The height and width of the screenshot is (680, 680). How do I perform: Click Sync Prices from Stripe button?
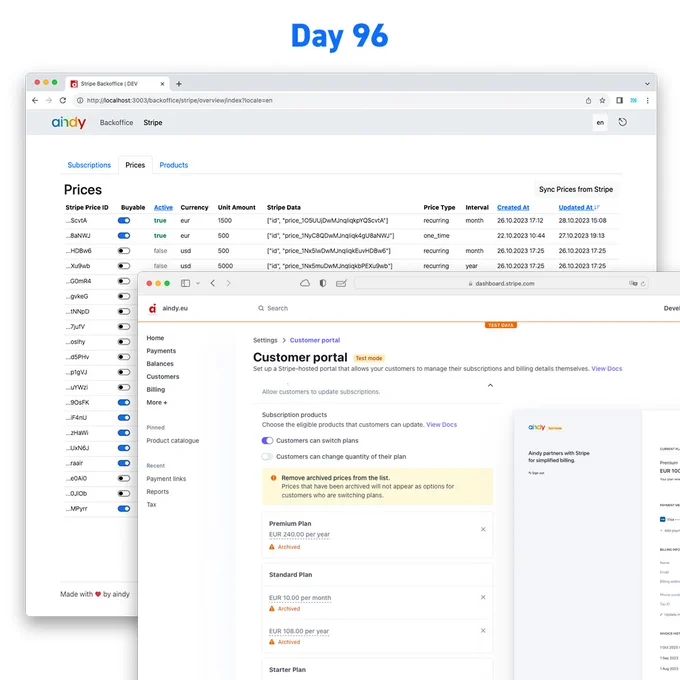[576, 190]
